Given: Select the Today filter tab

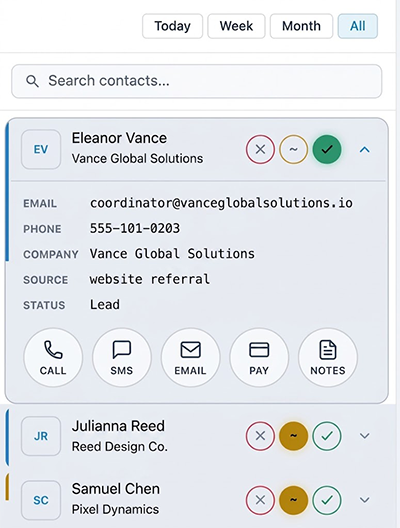Looking at the screenshot, I should click(172, 26).
